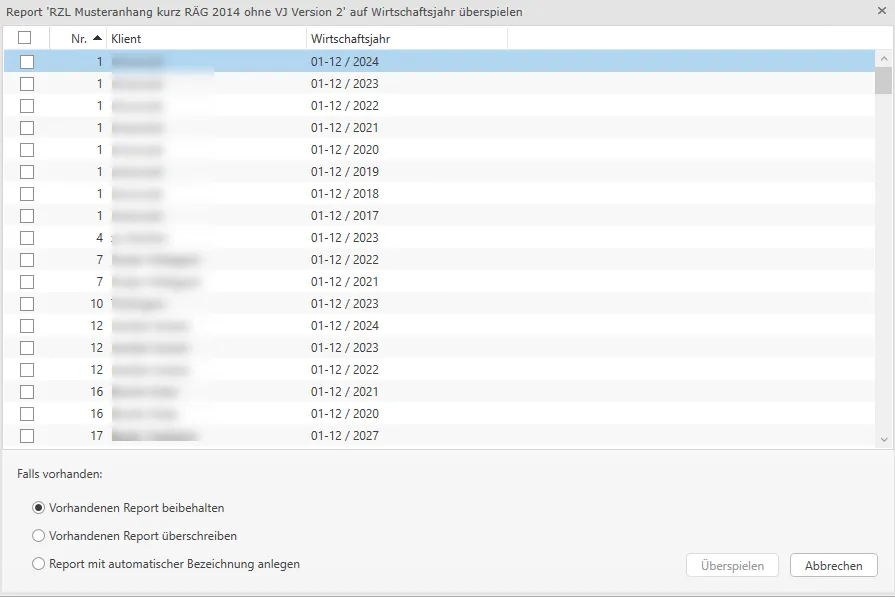Mark the checkbox for Nr. 7, year 2022
This screenshot has width=895, height=597.
27,260
